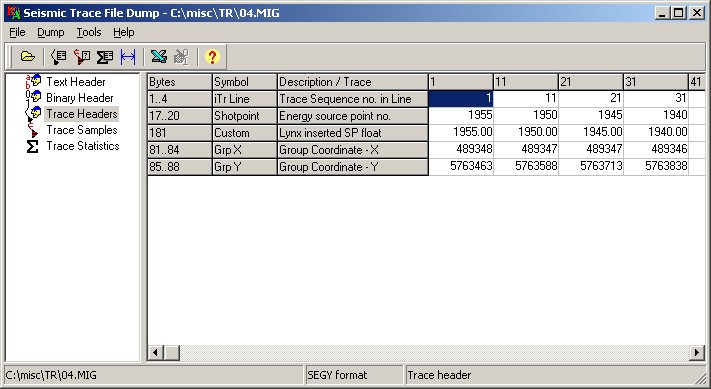Viewport: 711px width, 389px height.
Task: Click 'SEGY format' in the status bar
Action: 337,375
